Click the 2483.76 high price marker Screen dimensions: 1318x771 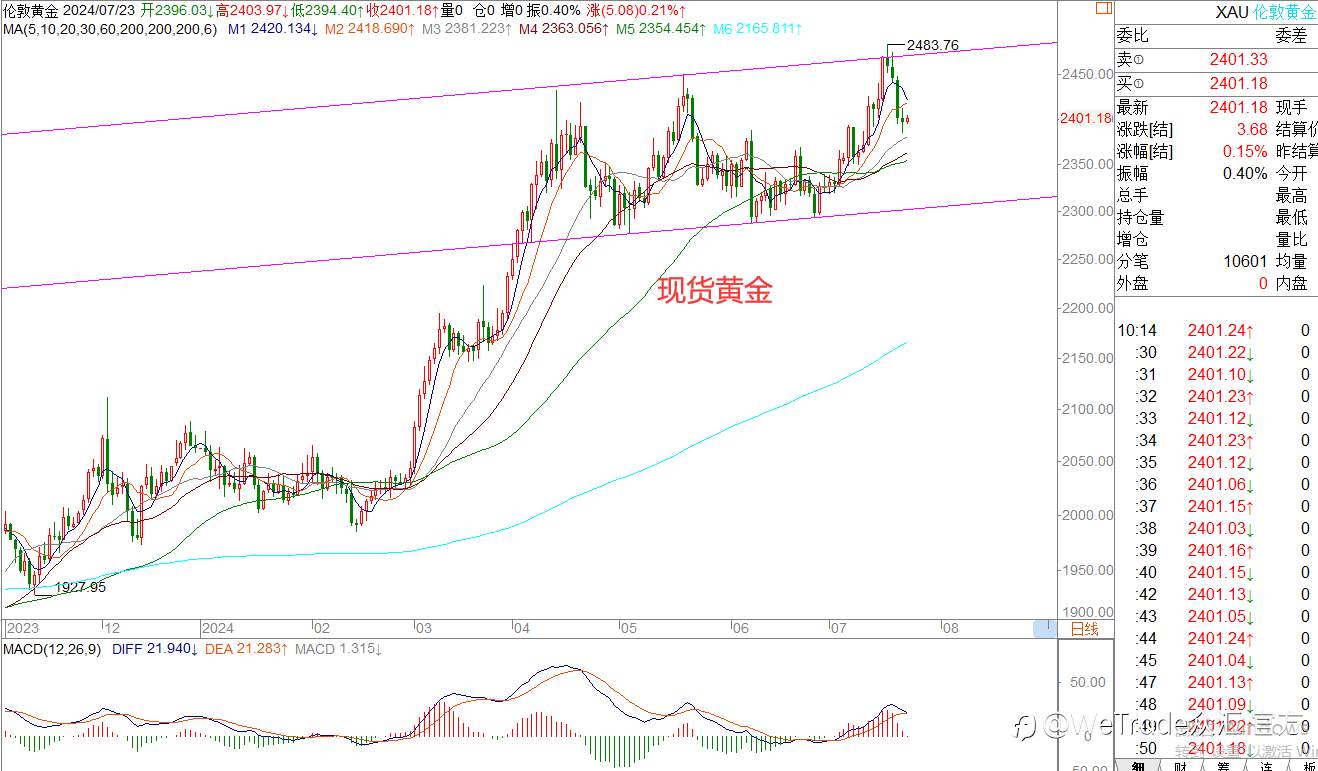931,46
